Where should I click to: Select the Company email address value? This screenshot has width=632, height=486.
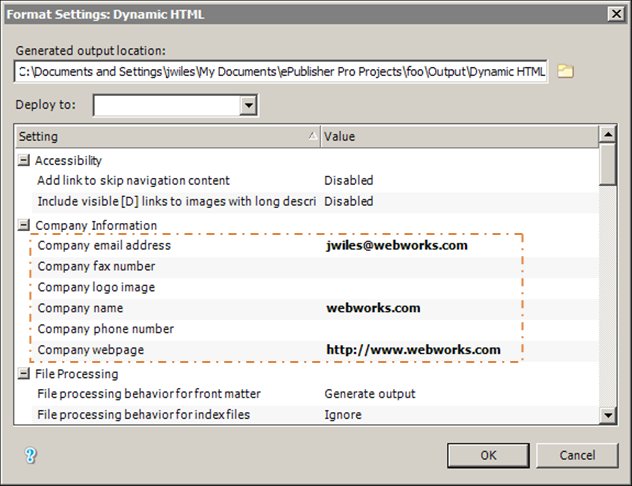(396, 245)
